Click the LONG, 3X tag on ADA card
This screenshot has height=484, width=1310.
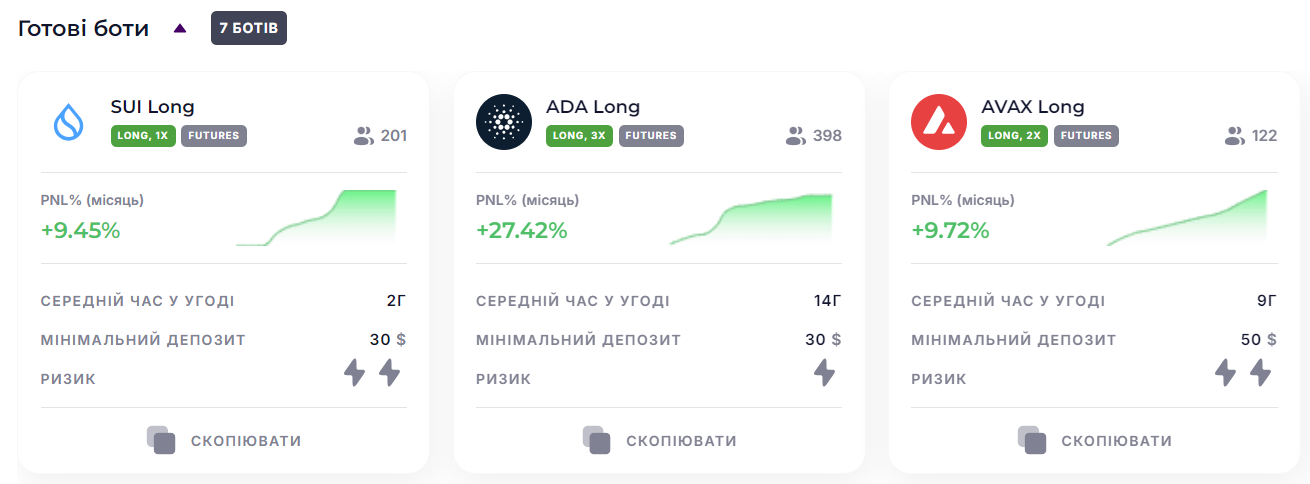579,136
